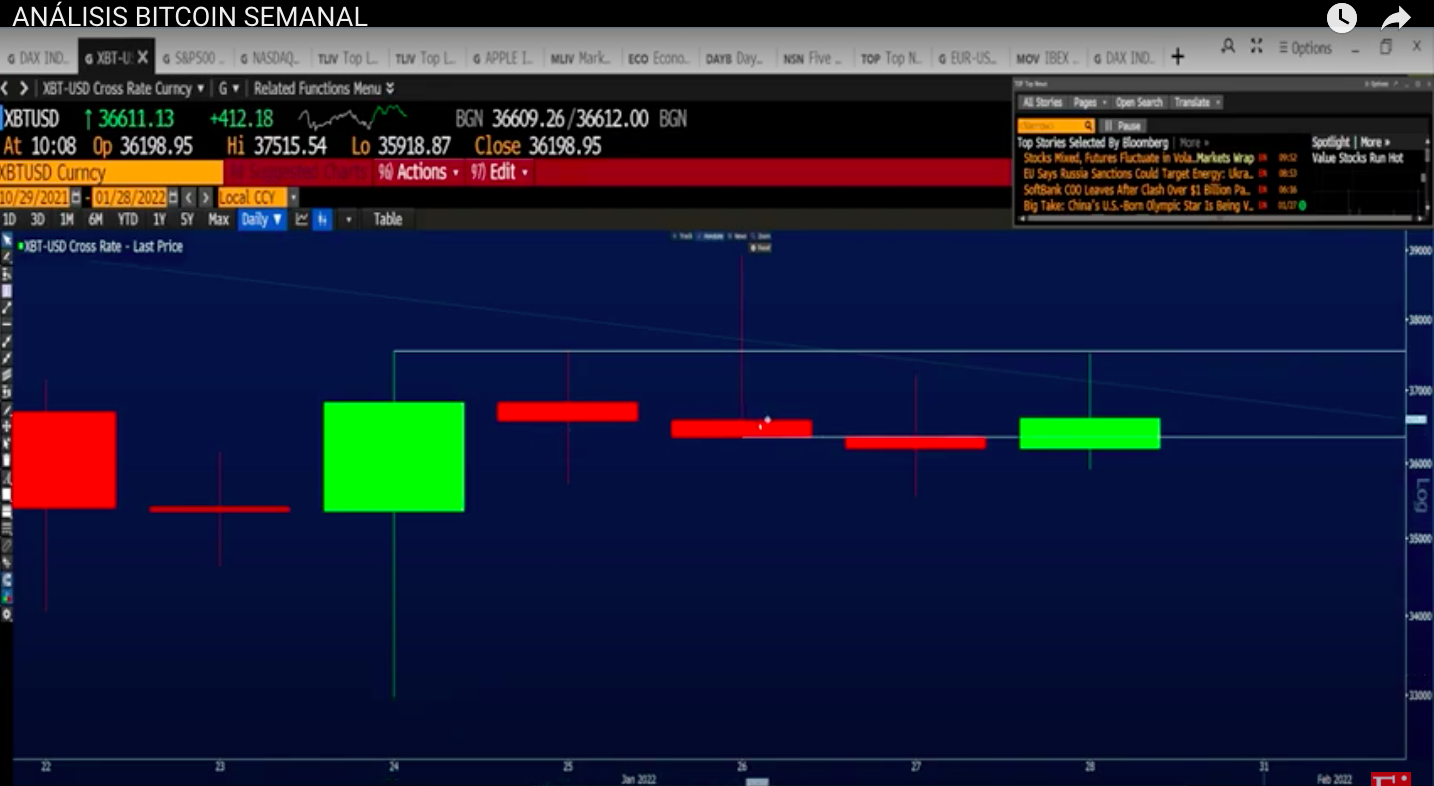Switch to the MOV IBEX tab
Image resolution: width=1434 pixels, height=786 pixels.
1048,58
